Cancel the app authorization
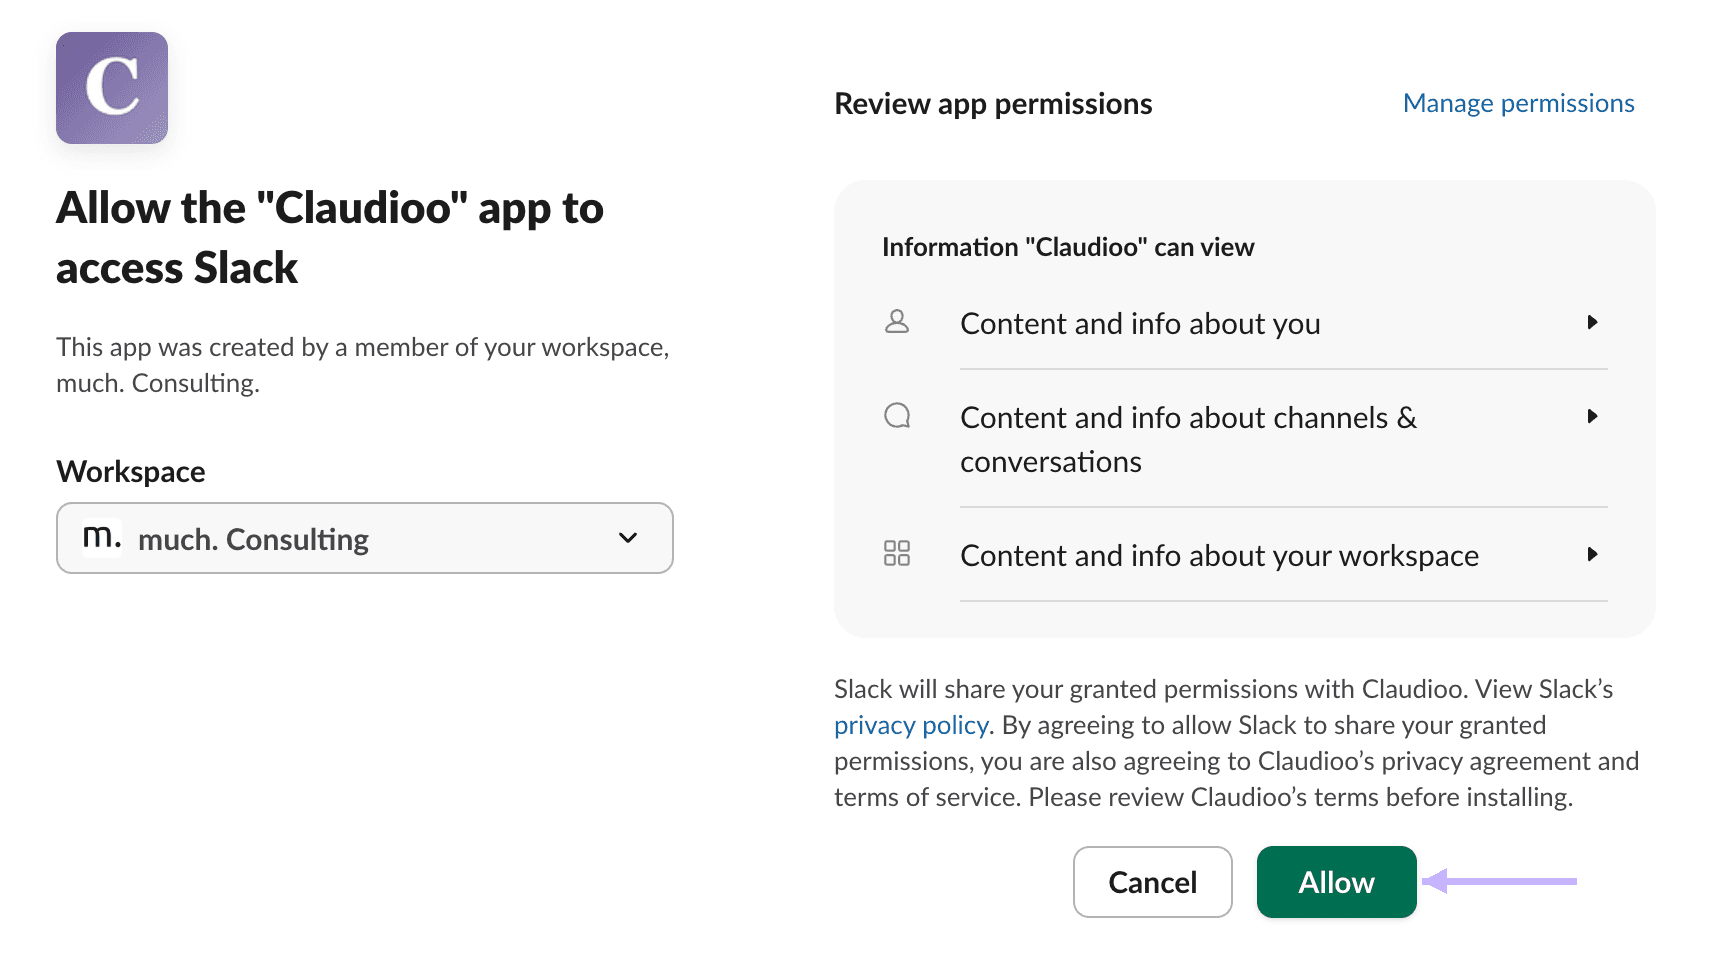Viewport: 1732px width, 956px height. click(1152, 882)
